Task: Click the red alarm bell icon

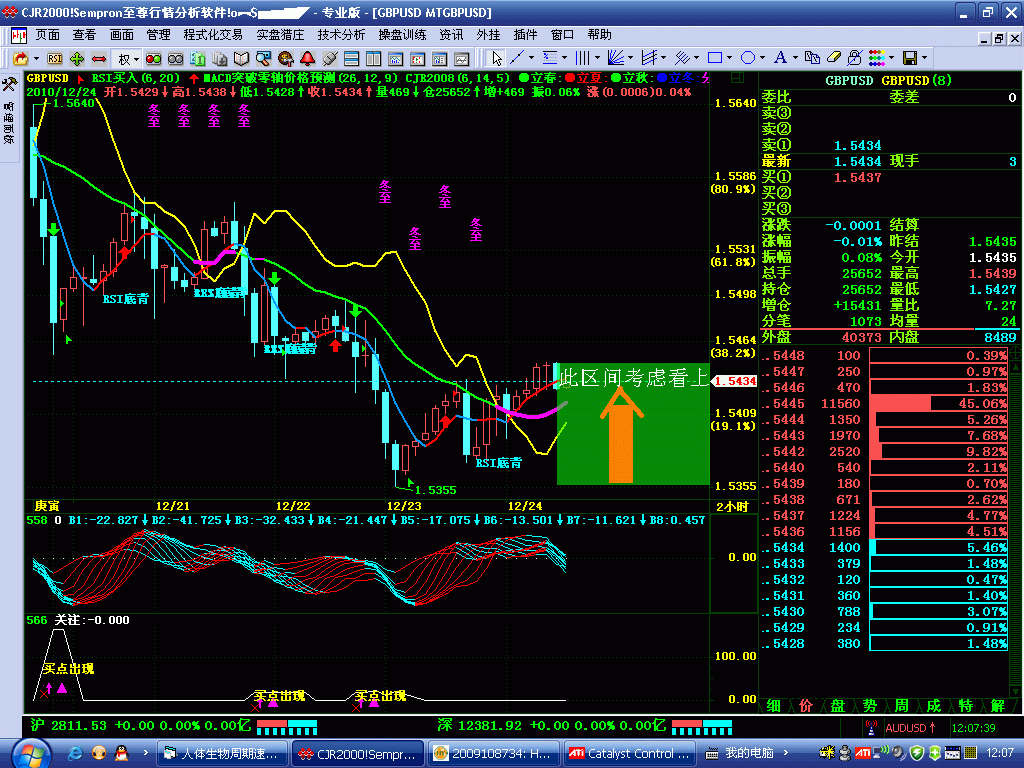Action: [308, 59]
